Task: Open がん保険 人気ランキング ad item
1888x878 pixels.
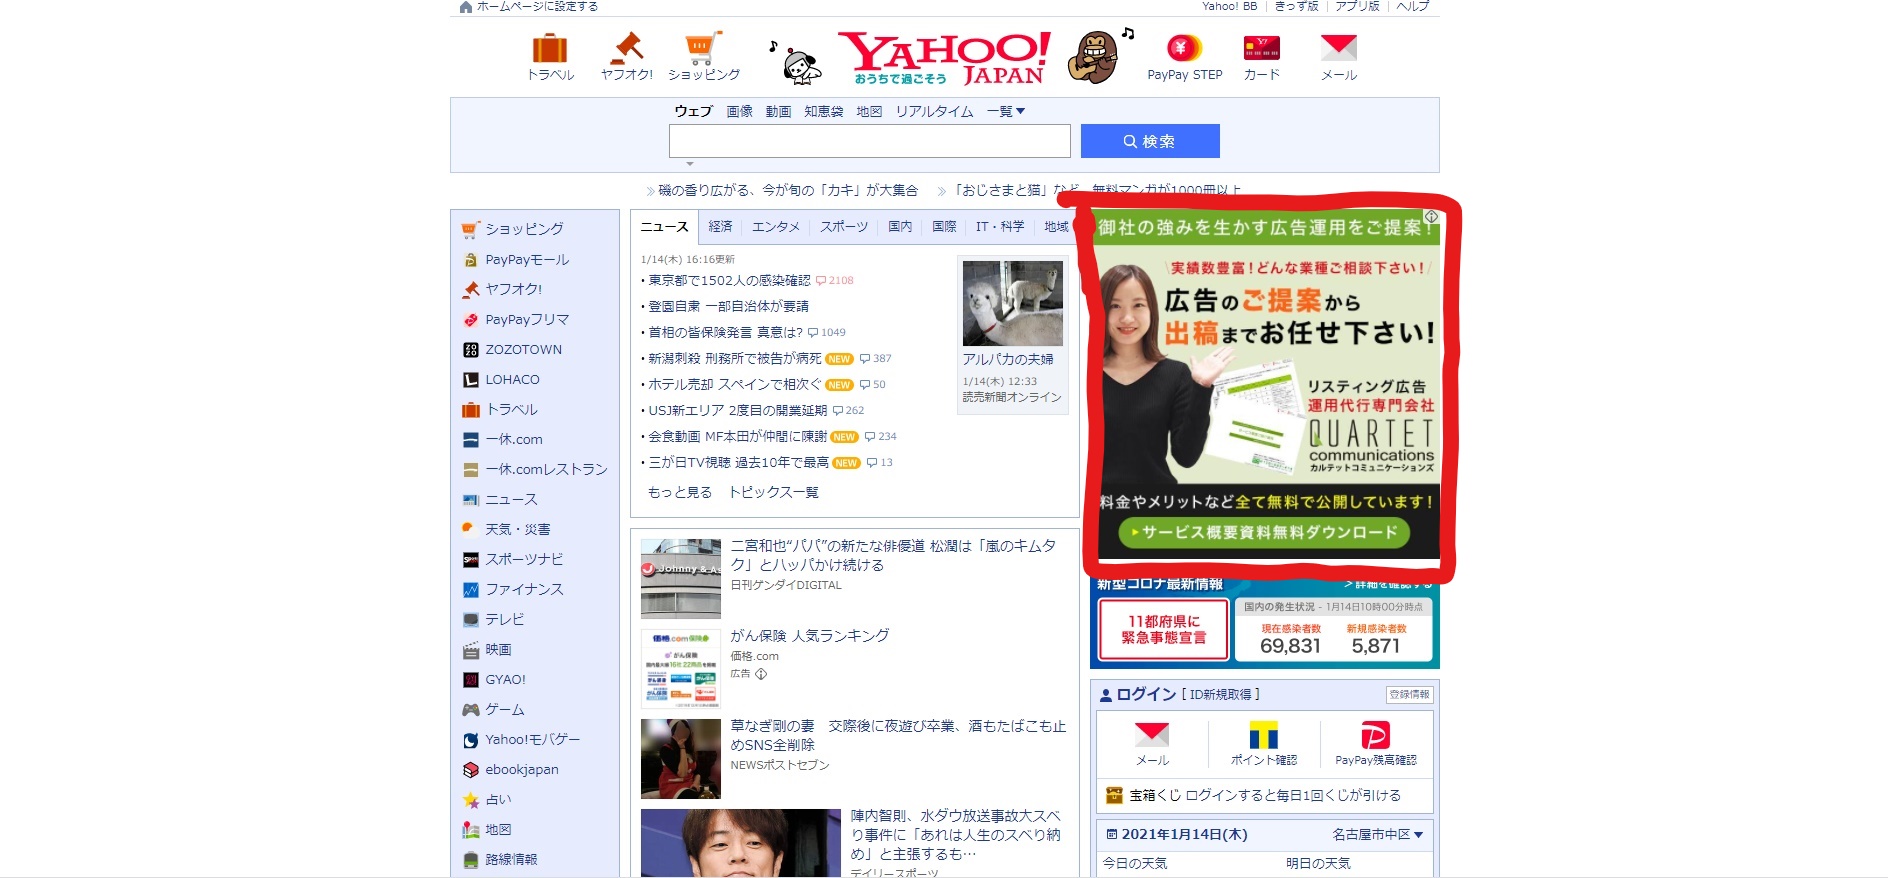Action: pyautogui.click(x=809, y=636)
